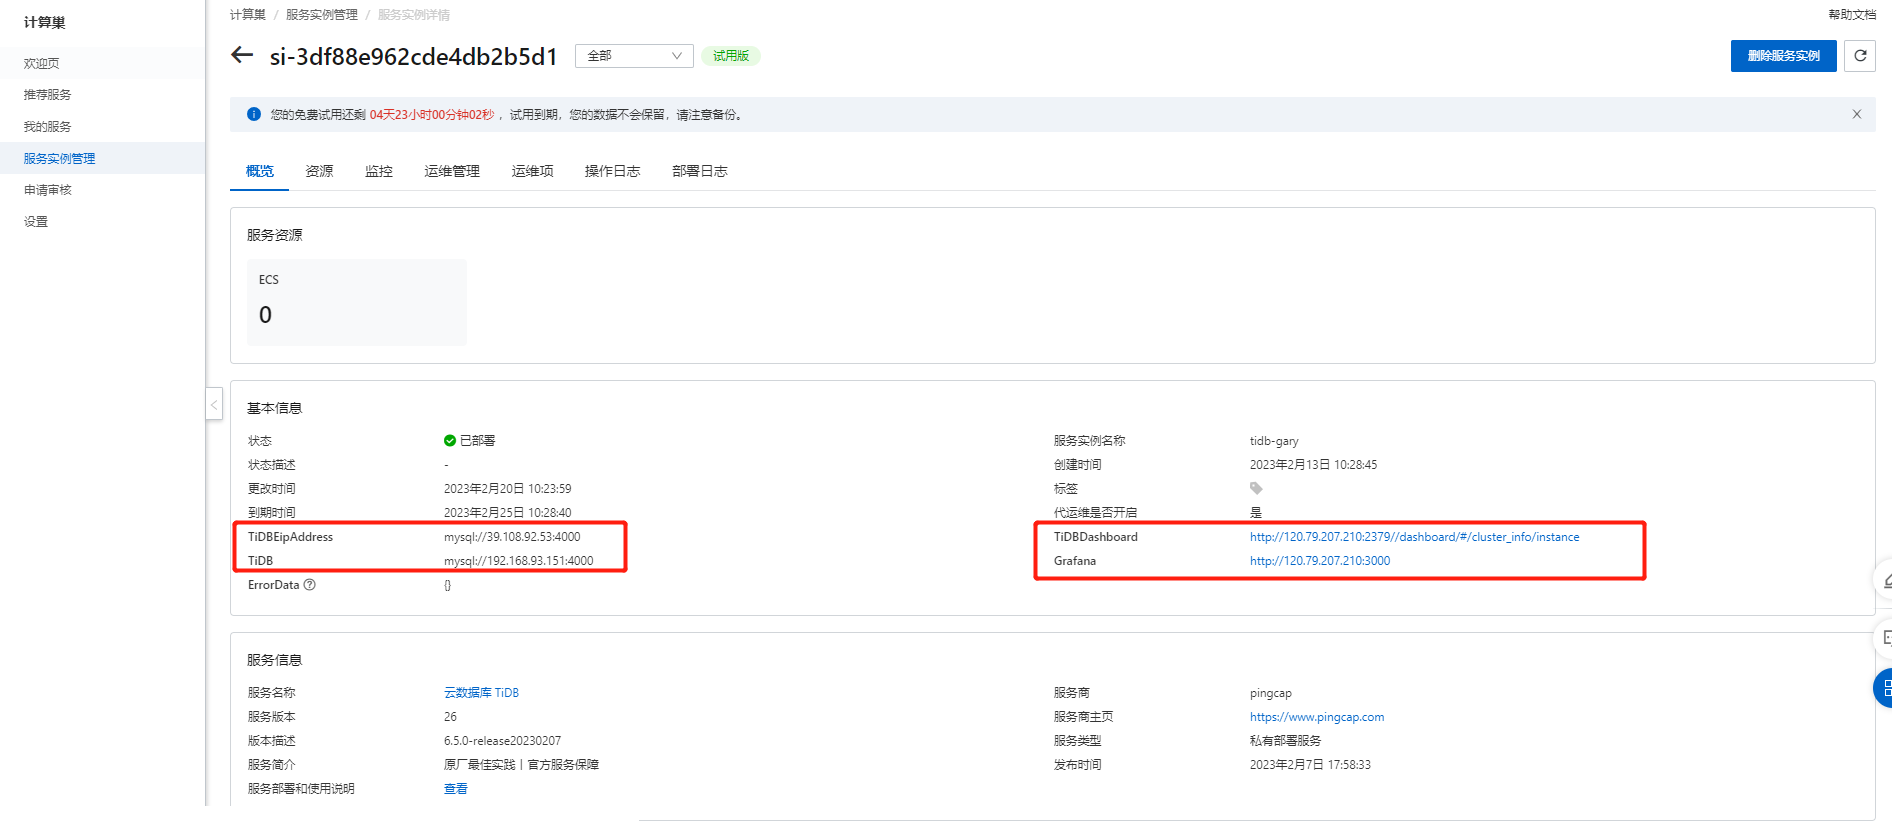Click the 创建时间 value 2023年2月13日

pyautogui.click(x=1314, y=465)
